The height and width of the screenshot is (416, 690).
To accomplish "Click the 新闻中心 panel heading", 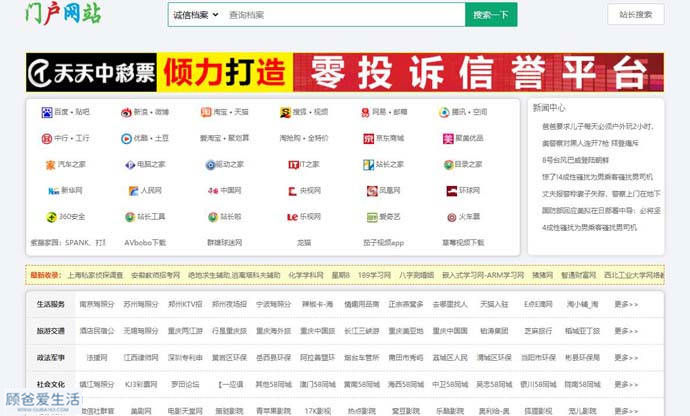I will click(549, 108).
